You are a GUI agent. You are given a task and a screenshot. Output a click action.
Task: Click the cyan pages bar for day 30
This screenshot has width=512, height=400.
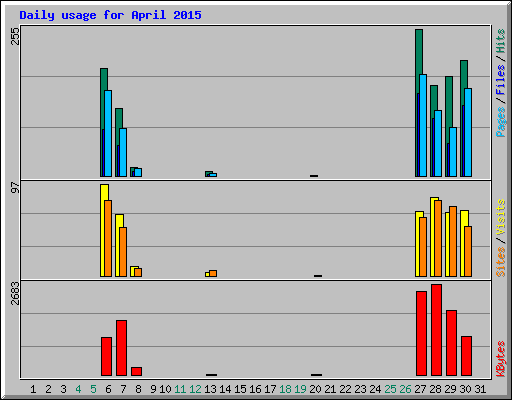pos(468,132)
